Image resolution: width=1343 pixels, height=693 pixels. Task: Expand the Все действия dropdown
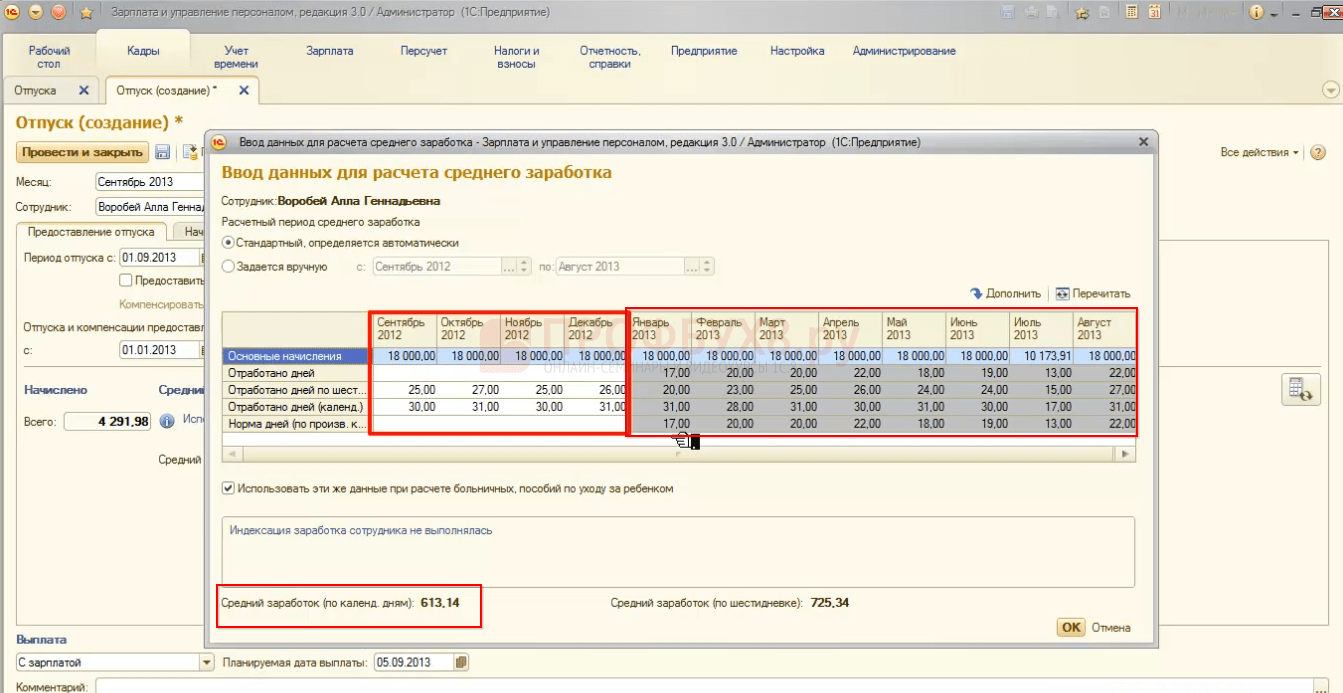(1259, 153)
